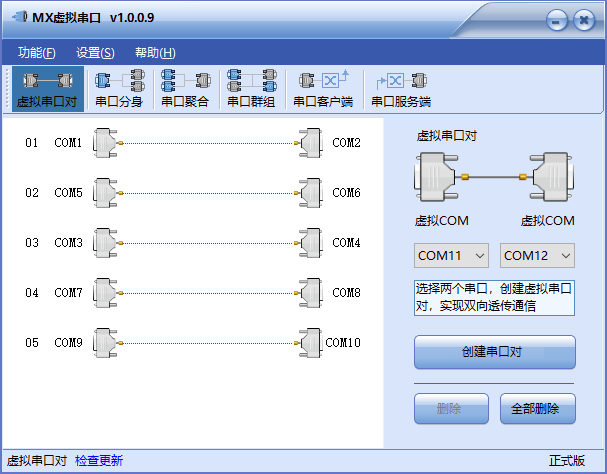This screenshot has height=474, width=607.
Task: Switch to 串口分身 mode
Action: click(x=120, y=89)
